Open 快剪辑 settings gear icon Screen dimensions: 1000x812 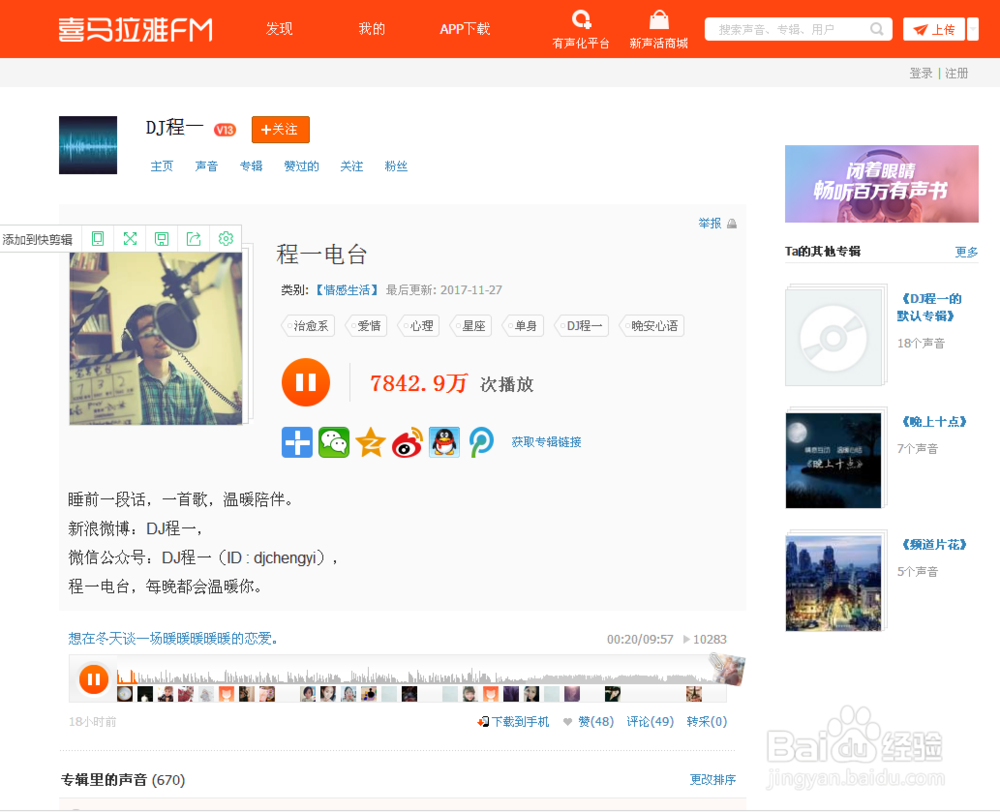[x=226, y=238]
